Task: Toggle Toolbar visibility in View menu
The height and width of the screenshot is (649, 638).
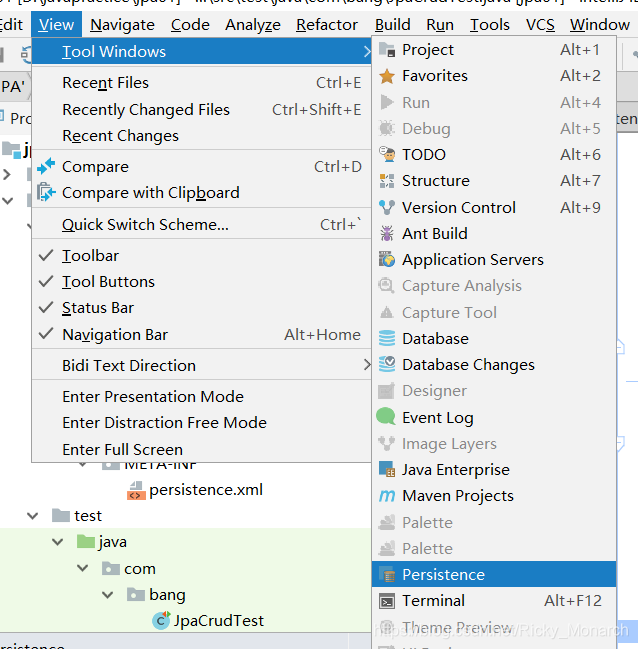Action: 201,256
